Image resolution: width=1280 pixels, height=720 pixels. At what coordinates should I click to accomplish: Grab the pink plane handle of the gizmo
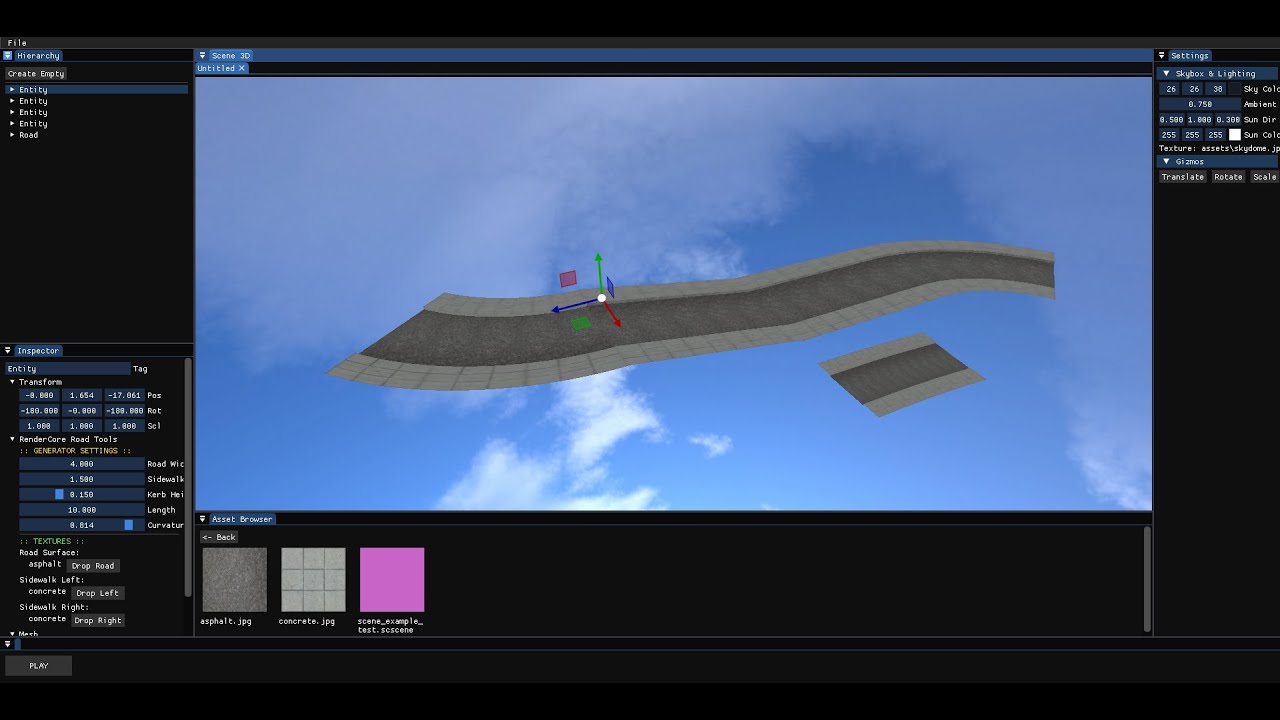coord(568,279)
